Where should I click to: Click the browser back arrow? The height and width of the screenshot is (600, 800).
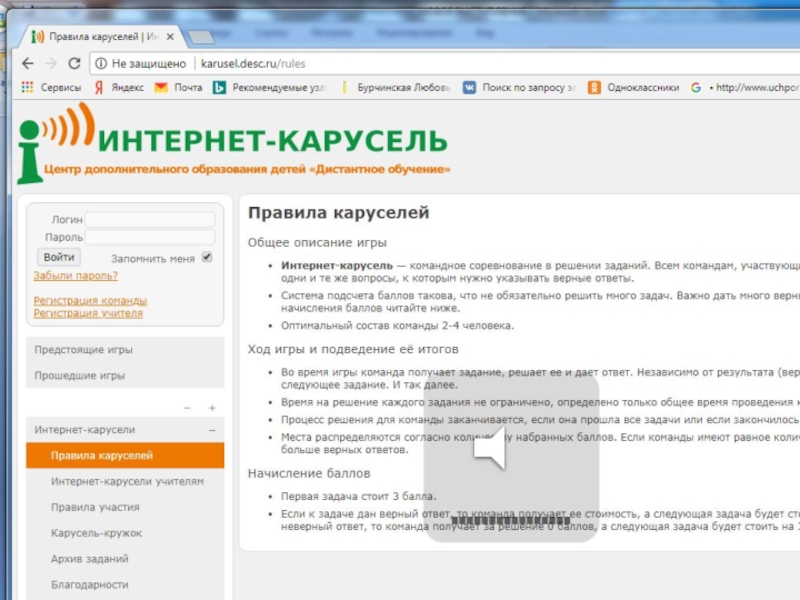click(x=27, y=63)
